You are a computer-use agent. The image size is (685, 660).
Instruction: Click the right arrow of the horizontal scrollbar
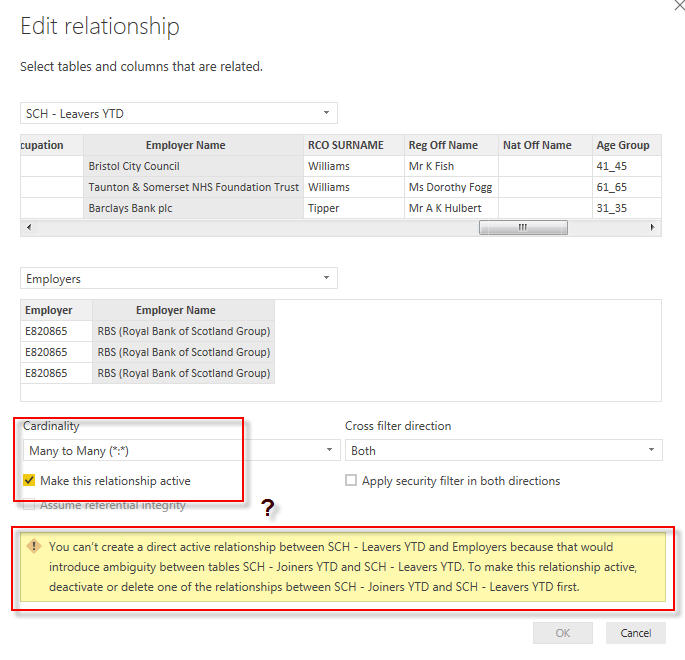pos(652,227)
